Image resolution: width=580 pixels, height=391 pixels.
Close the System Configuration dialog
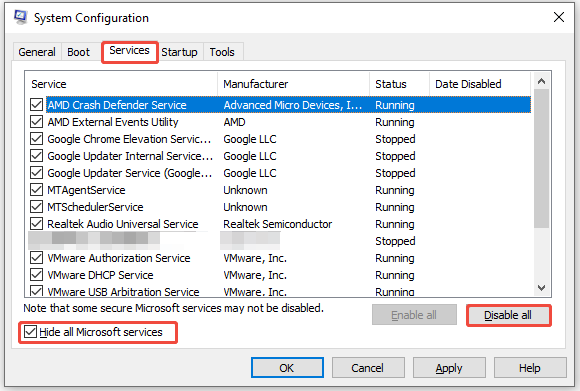[x=559, y=17]
